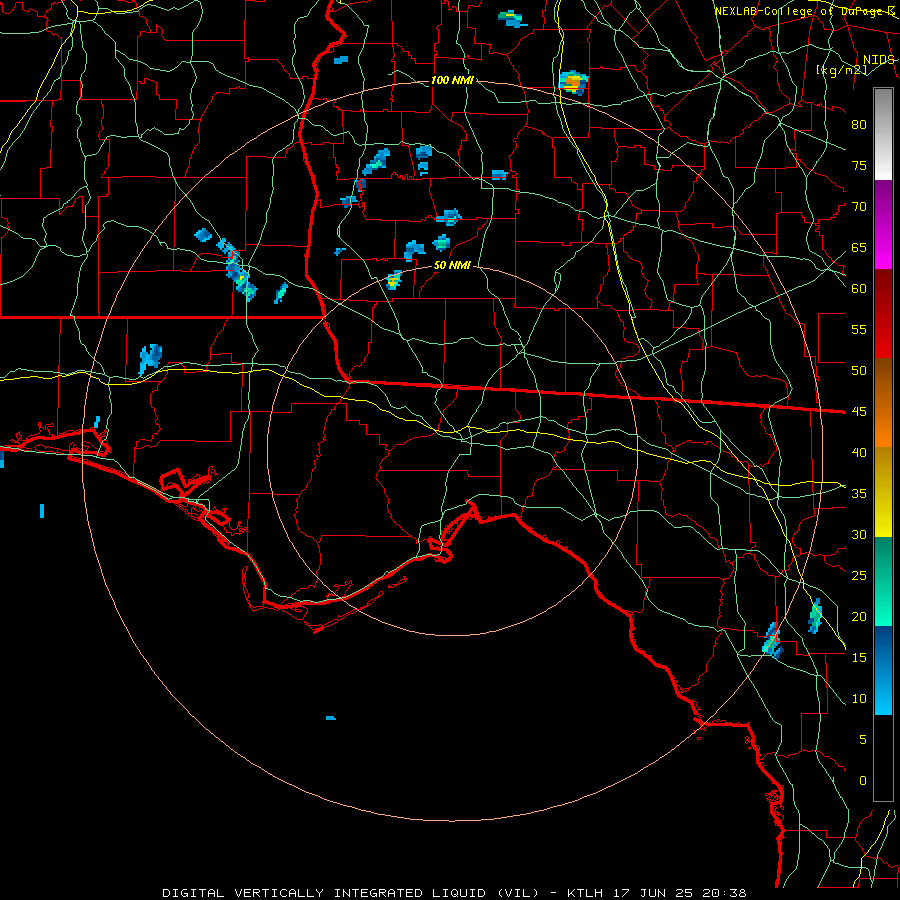Click the "[kg/m2]" units label
This screenshot has height=900, width=900.
[x=841, y=70]
